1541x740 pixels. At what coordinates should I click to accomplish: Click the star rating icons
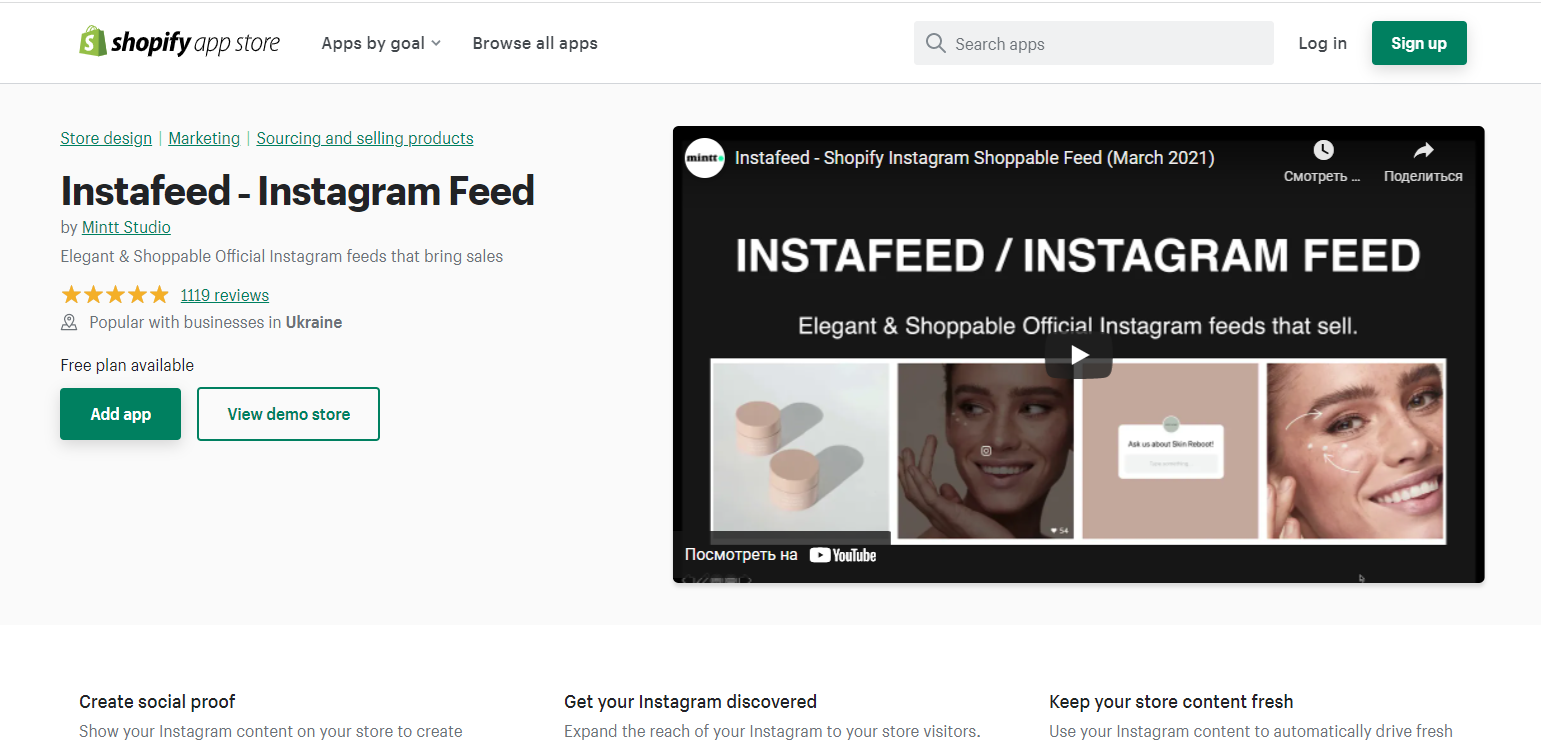[x=114, y=294]
